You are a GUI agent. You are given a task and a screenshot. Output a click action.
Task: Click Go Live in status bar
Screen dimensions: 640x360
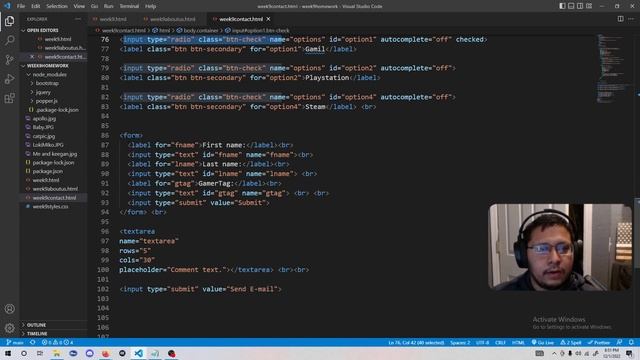coord(542,342)
